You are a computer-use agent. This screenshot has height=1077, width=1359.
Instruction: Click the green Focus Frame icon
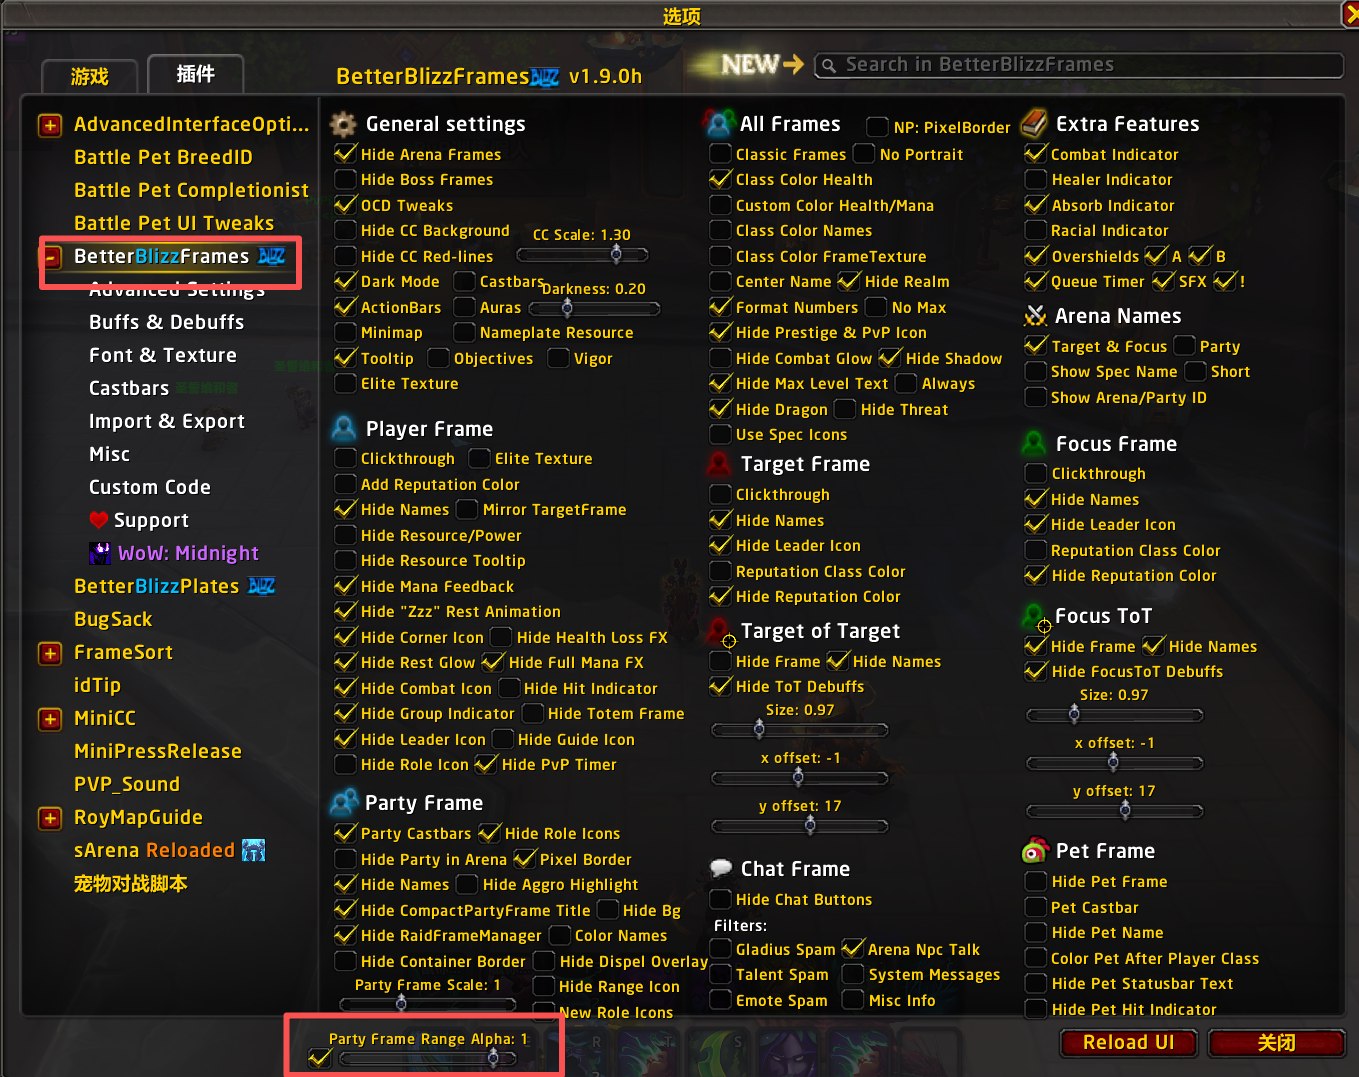click(1034, 443)
